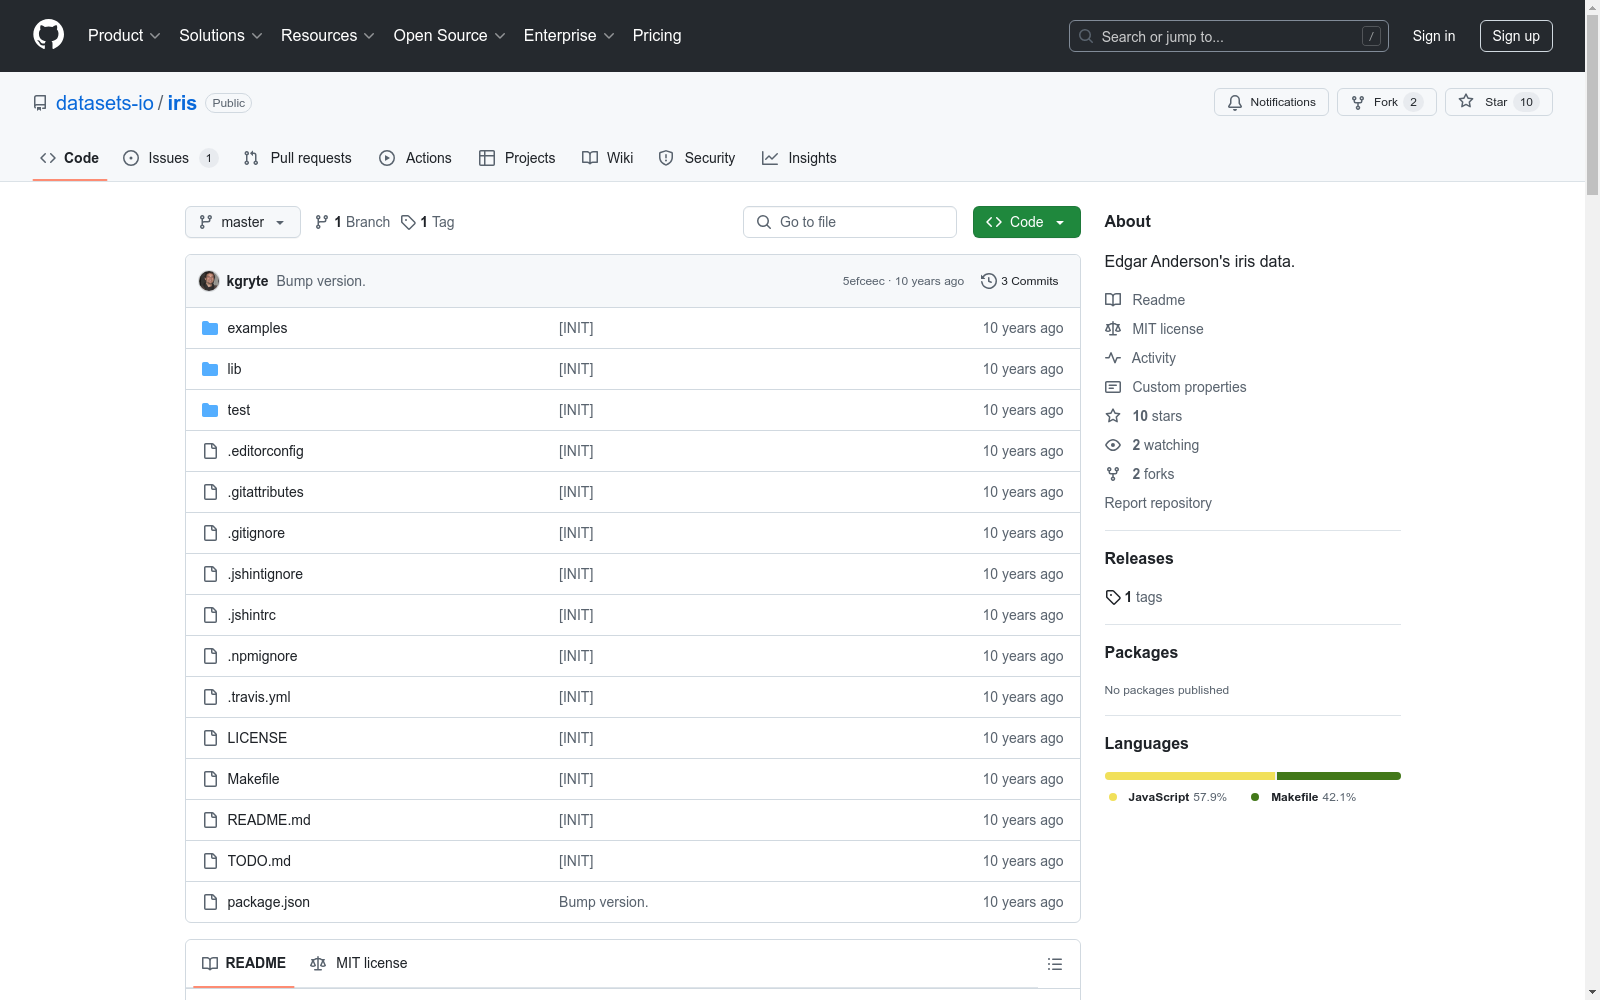Open the Notifications subscription button
The image size is (1600, 1000).
coord(1271,102)
